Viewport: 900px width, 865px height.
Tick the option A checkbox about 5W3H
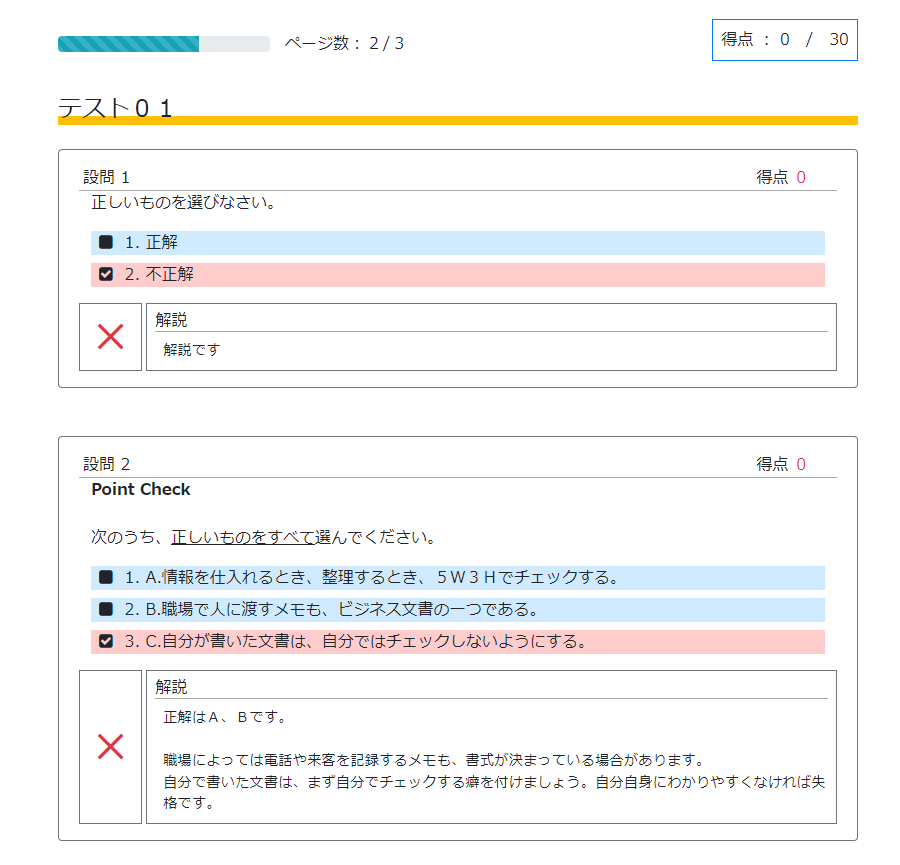pos(106,577)
